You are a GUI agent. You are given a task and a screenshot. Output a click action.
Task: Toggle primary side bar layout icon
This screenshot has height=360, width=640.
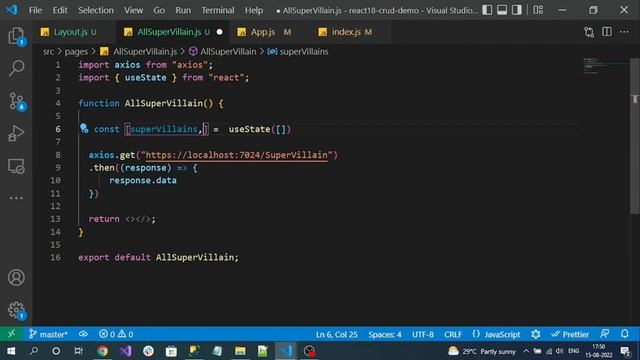coord(487,10)
